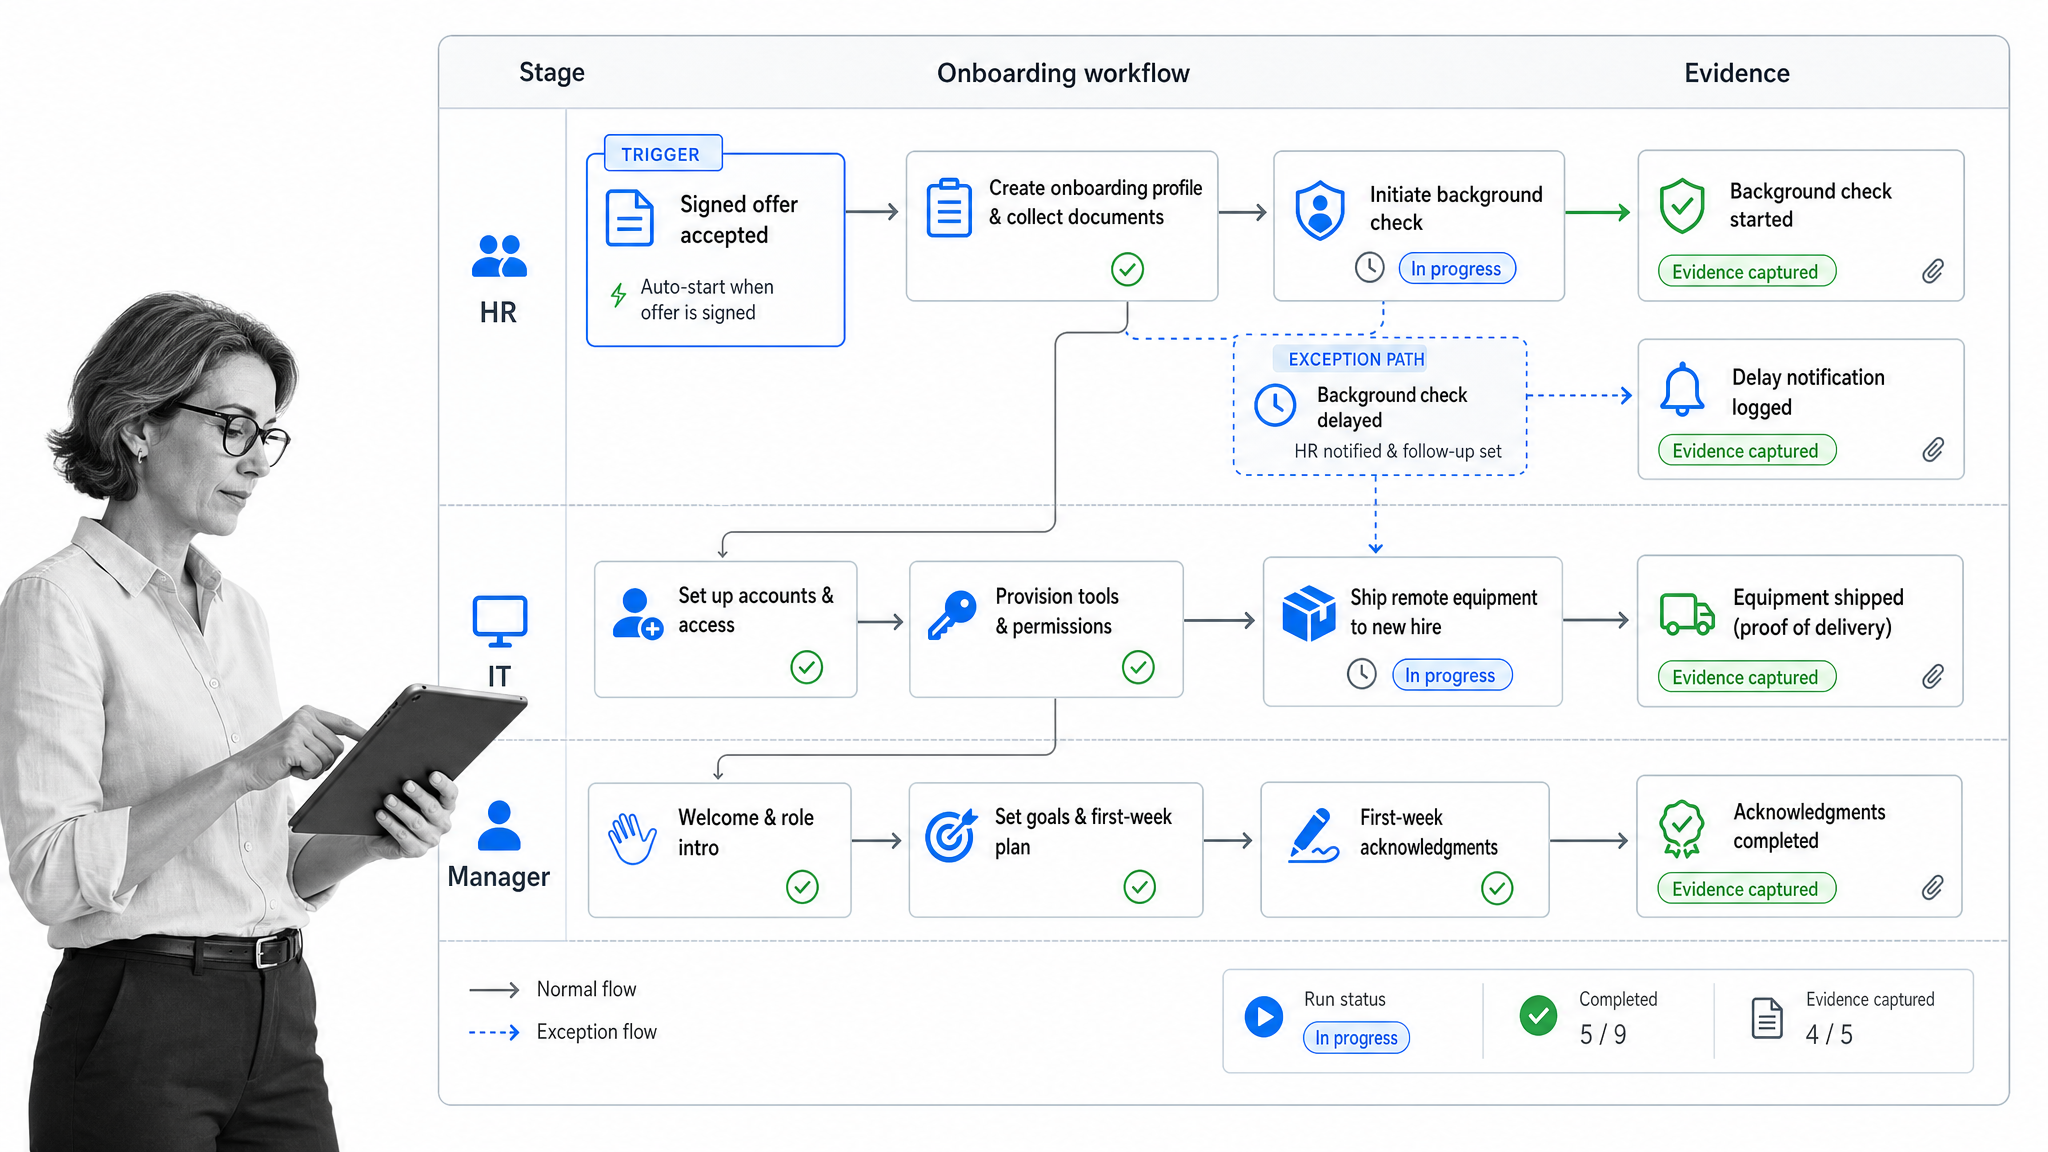Viewport: 2048px width, 1152px height.
Task: Click the 5 / 9 completed count
Action: [1603, 1034]
